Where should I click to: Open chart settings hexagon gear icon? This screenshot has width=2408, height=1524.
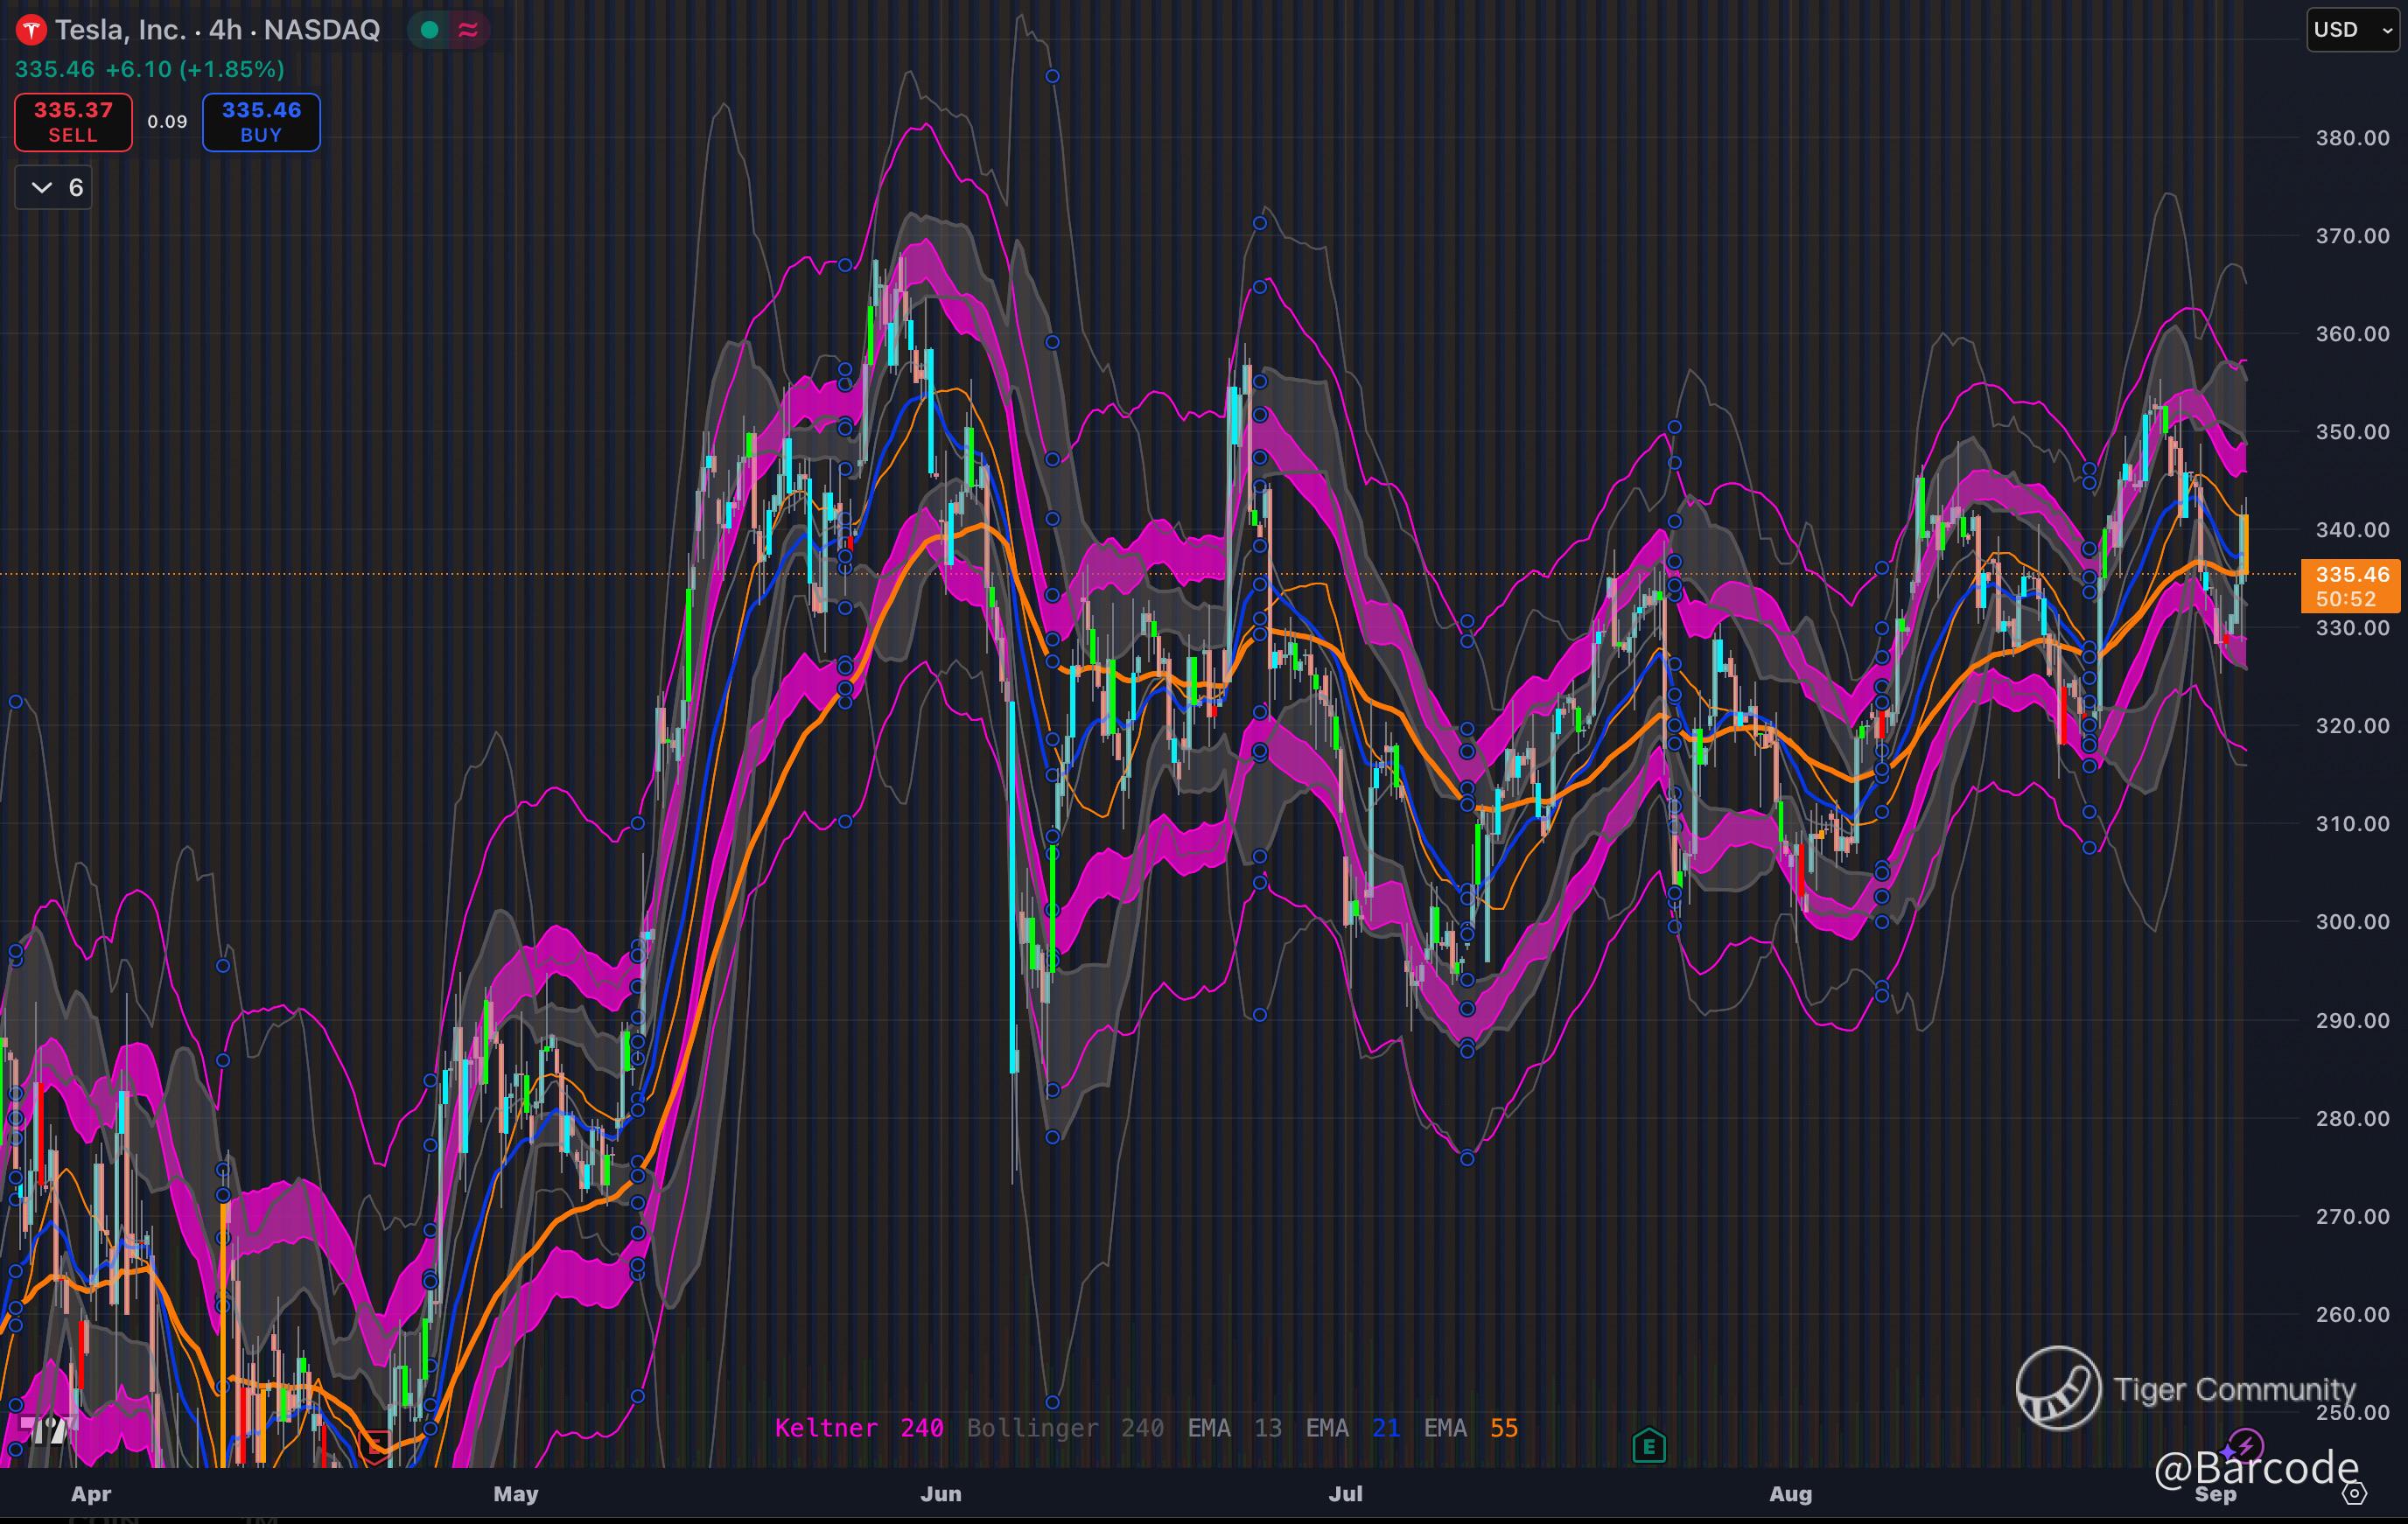tap(2355, 1494)
